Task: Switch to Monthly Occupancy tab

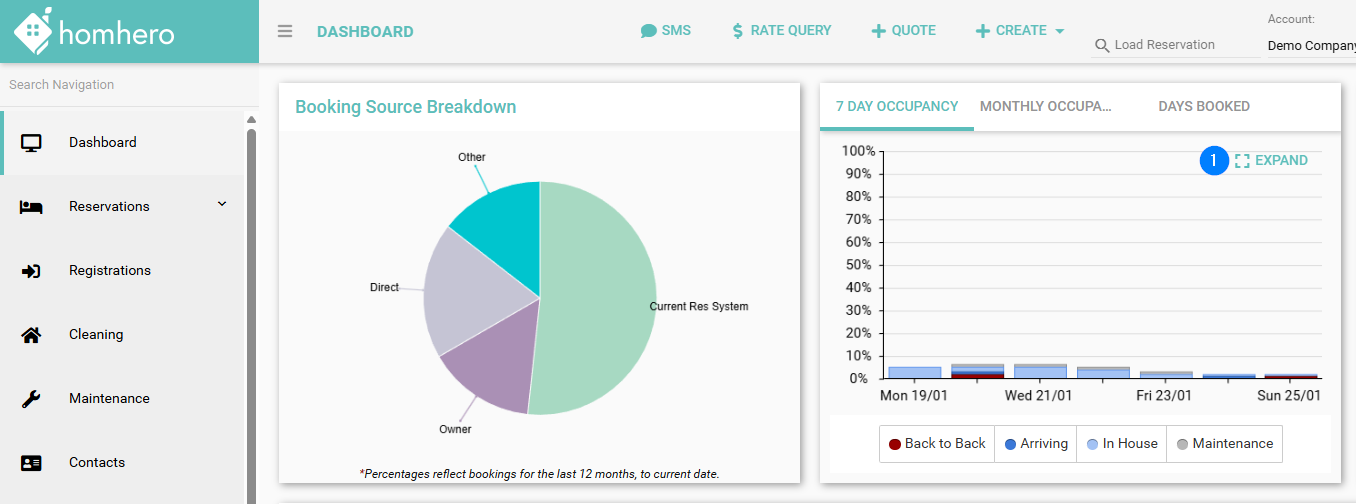Action: tap(1045, 106)
